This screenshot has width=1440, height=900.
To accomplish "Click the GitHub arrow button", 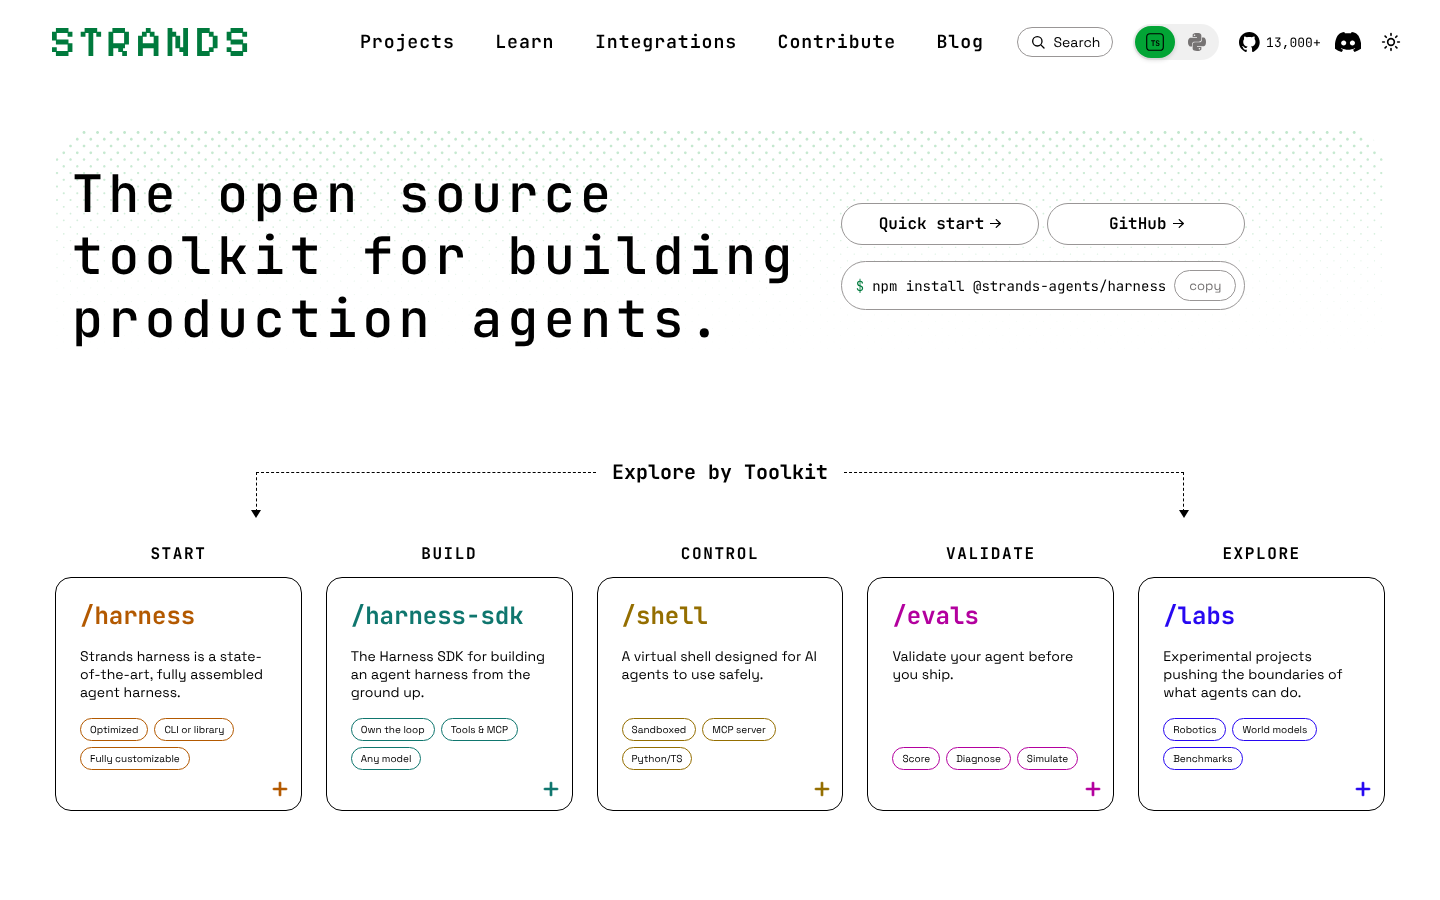I will pos(1146,224).
